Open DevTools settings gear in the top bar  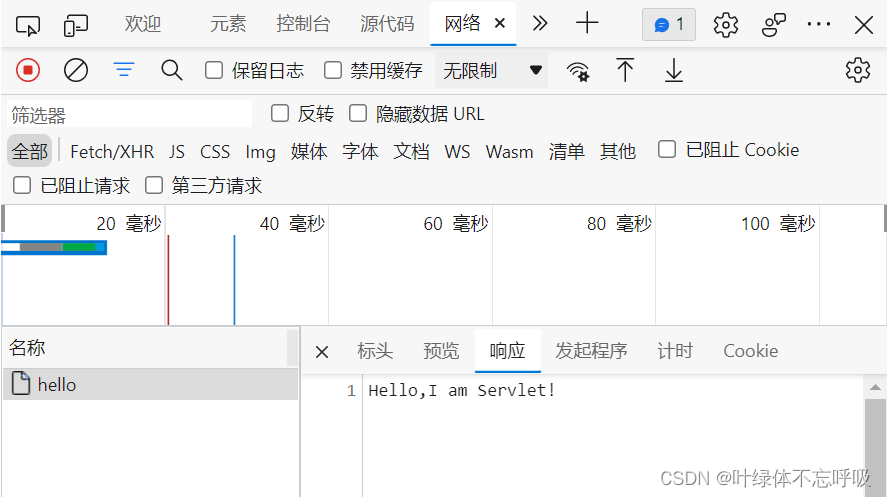tap(726, 25)
